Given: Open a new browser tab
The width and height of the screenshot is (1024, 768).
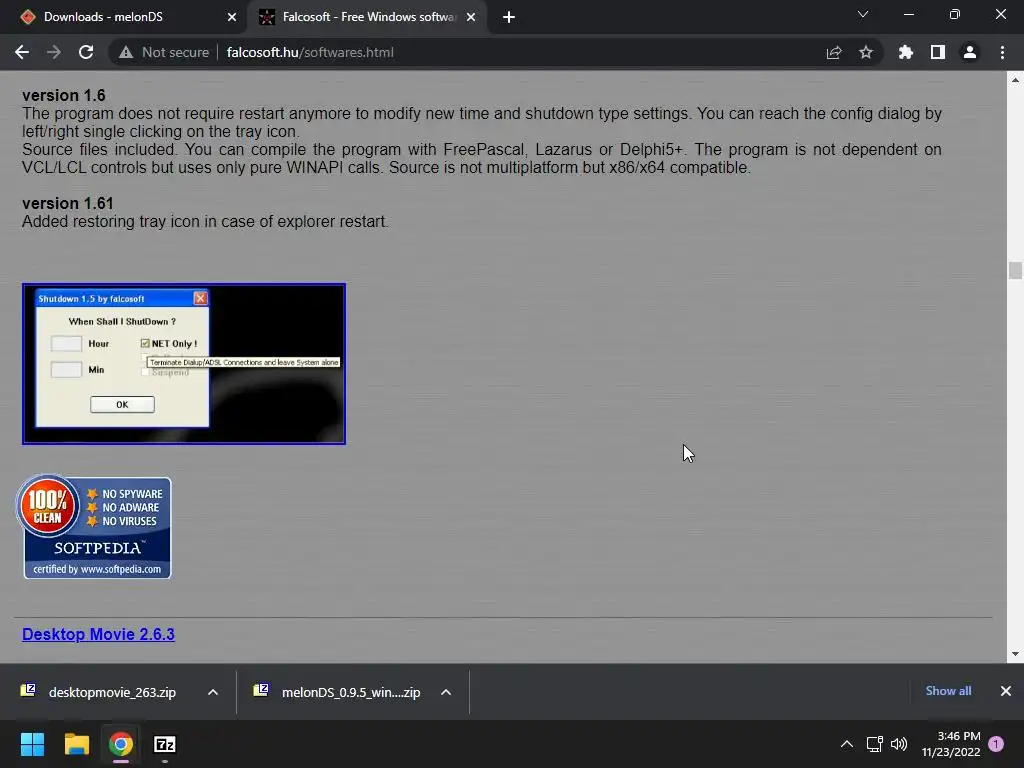Looking at the screenshot, I should (x=509, y=18).
